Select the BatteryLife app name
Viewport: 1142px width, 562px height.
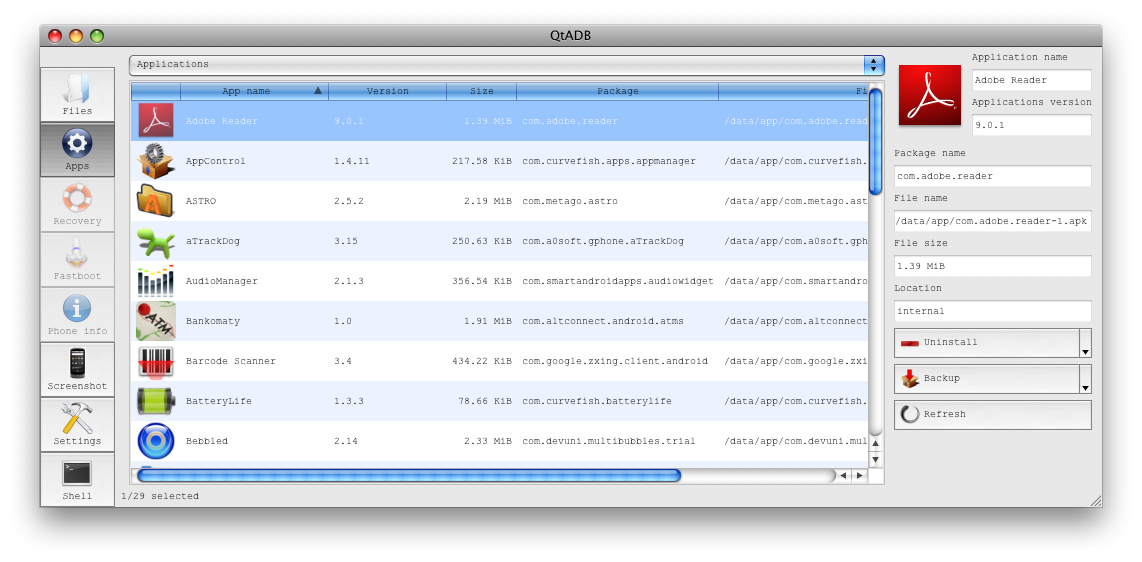tap(218, 401)
